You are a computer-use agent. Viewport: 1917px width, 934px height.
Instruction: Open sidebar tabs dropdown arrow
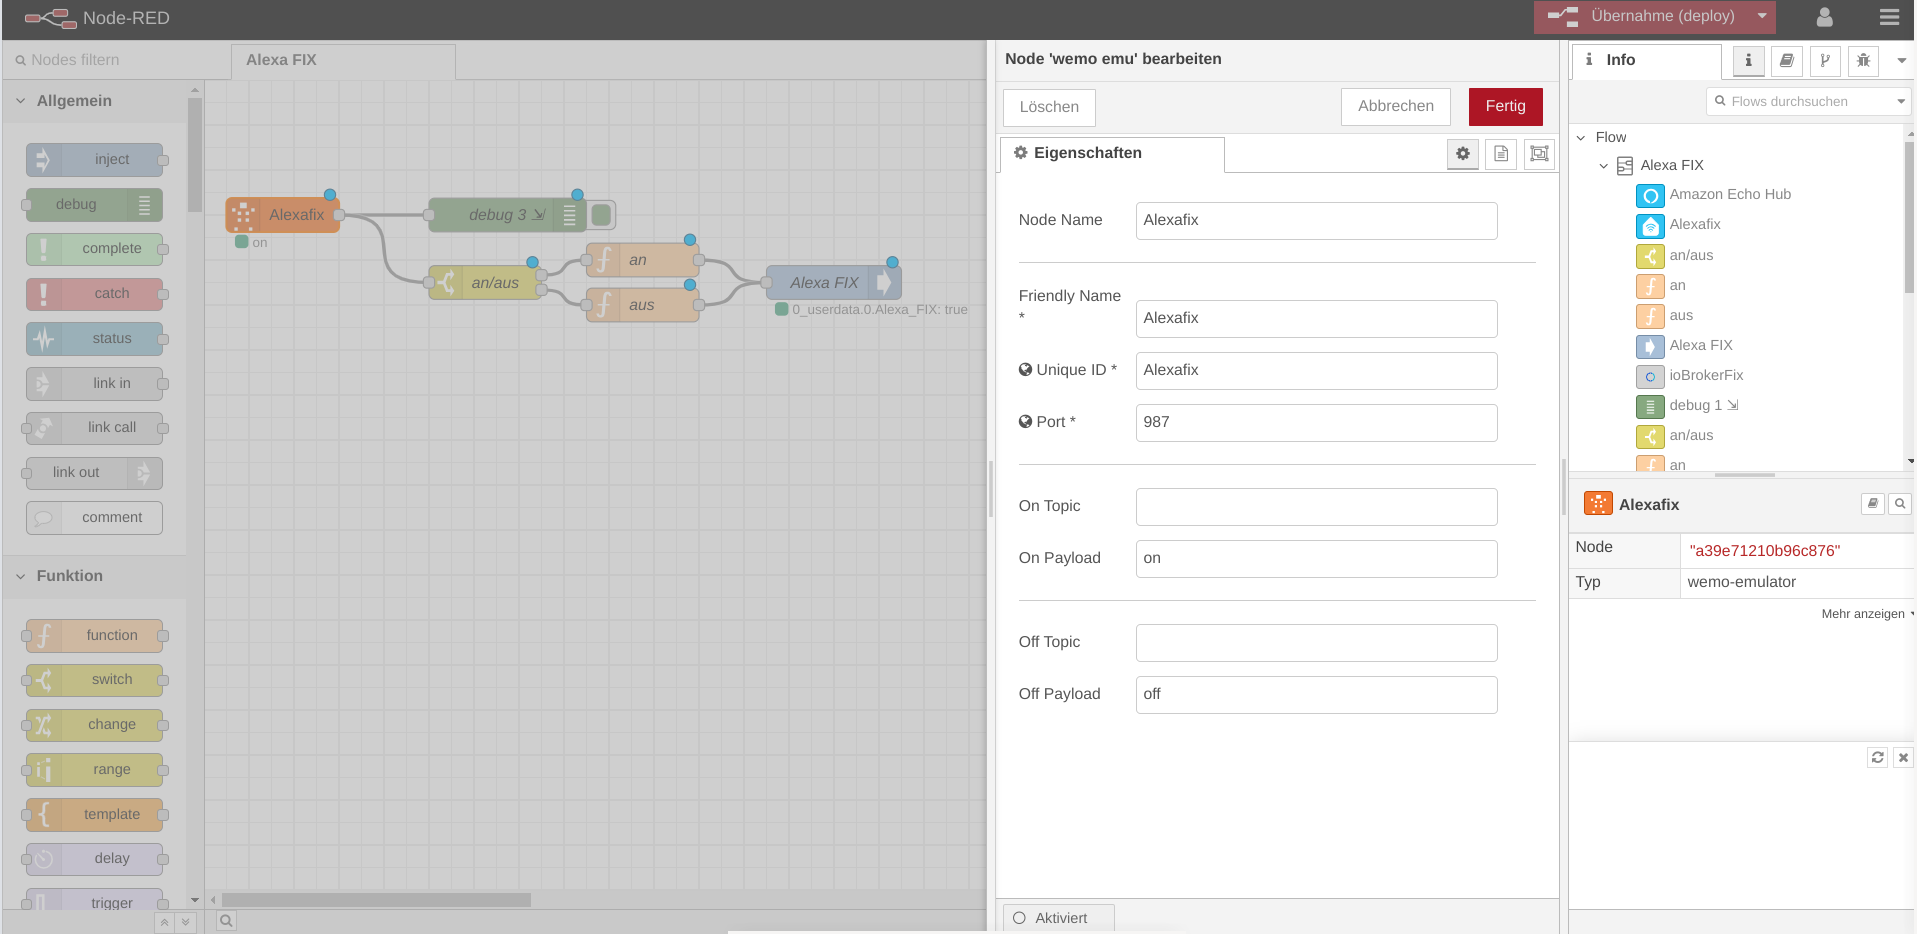[1901, 61]
